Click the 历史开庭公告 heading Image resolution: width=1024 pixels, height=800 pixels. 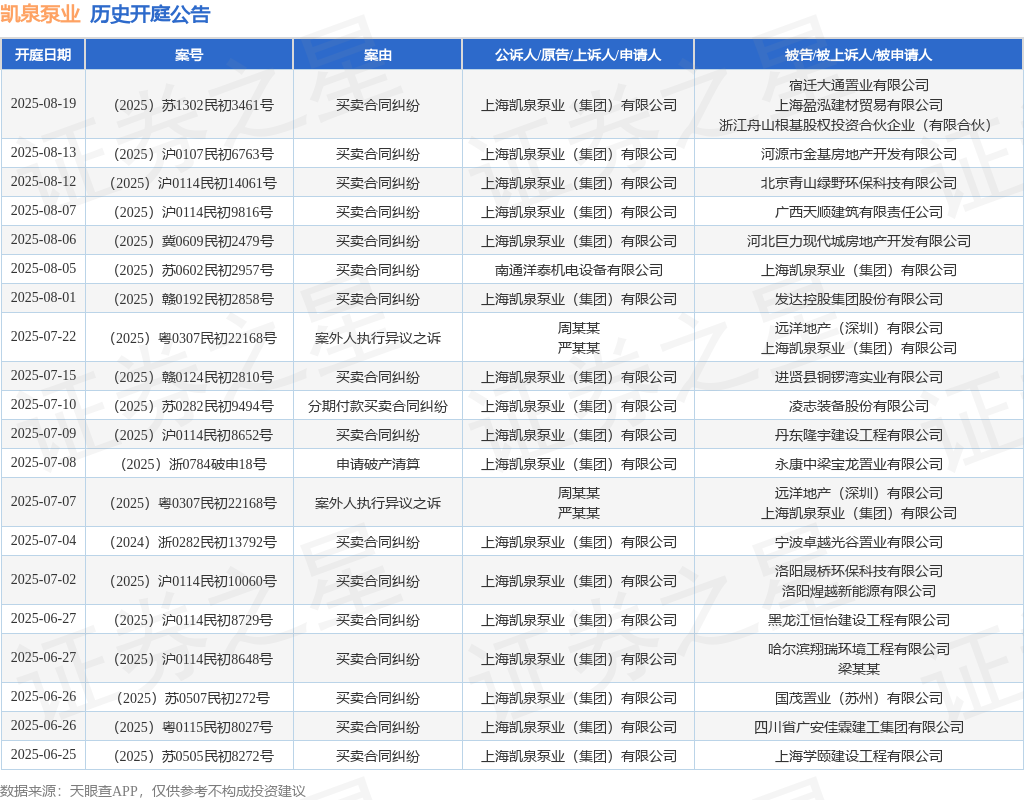(150, 14)
